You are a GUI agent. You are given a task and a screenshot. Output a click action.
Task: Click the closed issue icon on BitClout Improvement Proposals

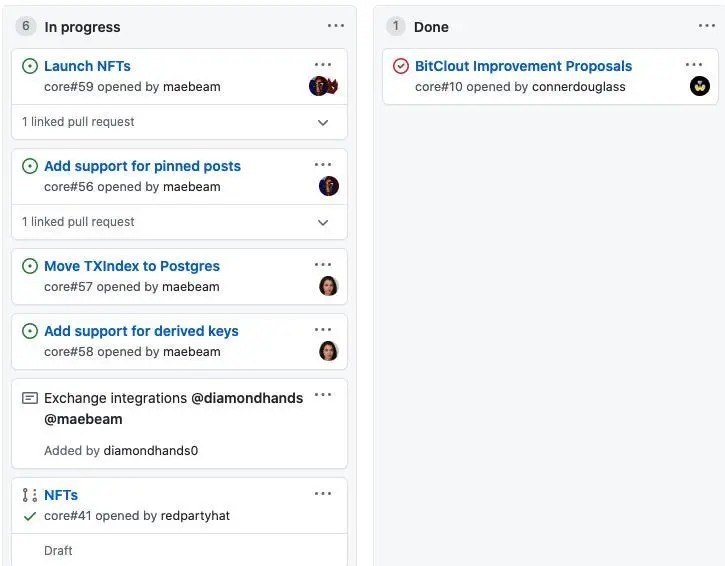pyautogui.click(x=401, y=66)
